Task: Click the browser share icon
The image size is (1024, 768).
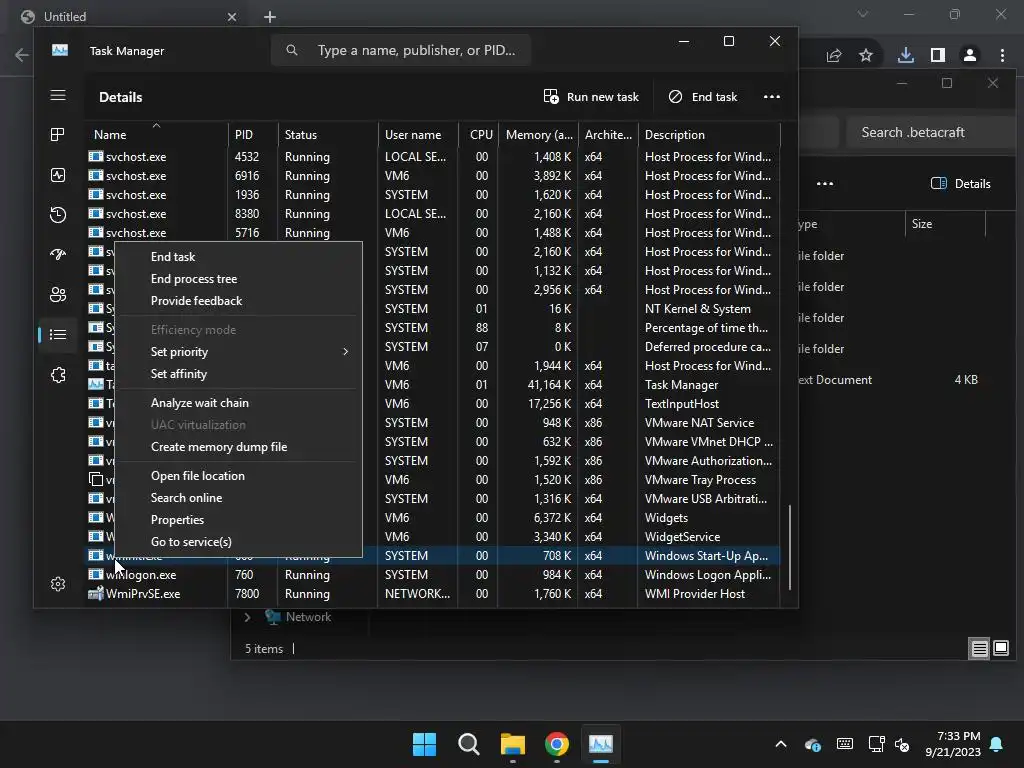Action: coord(833,56)
